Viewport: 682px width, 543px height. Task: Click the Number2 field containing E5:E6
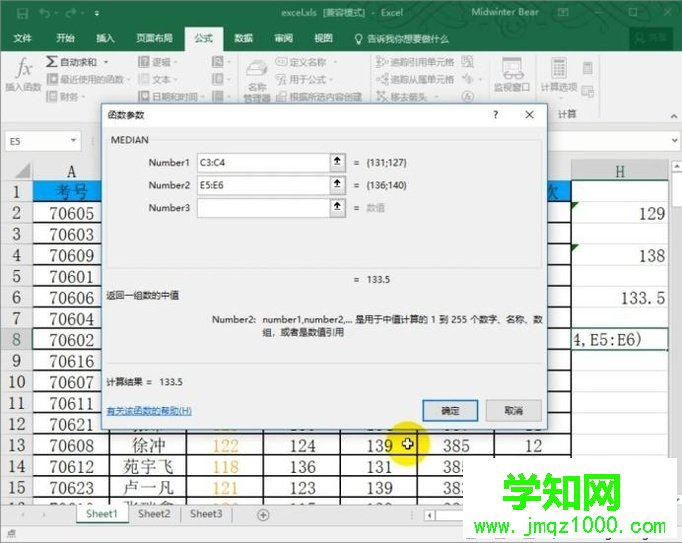(263, 185)
